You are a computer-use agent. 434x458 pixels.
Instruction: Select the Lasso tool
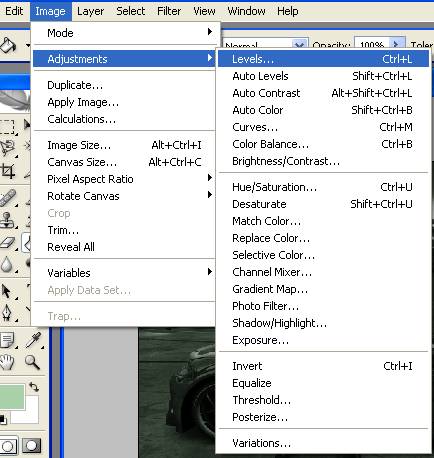8,148
